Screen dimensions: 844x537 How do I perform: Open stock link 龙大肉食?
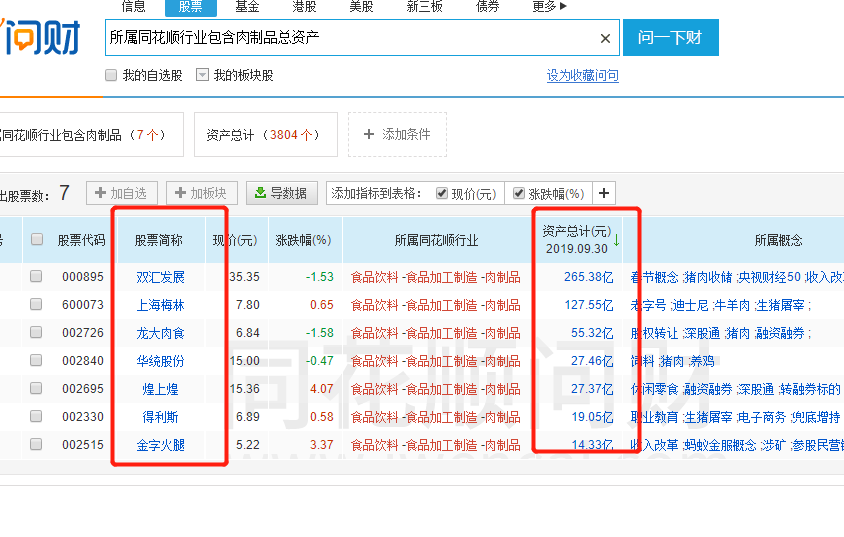160,333
